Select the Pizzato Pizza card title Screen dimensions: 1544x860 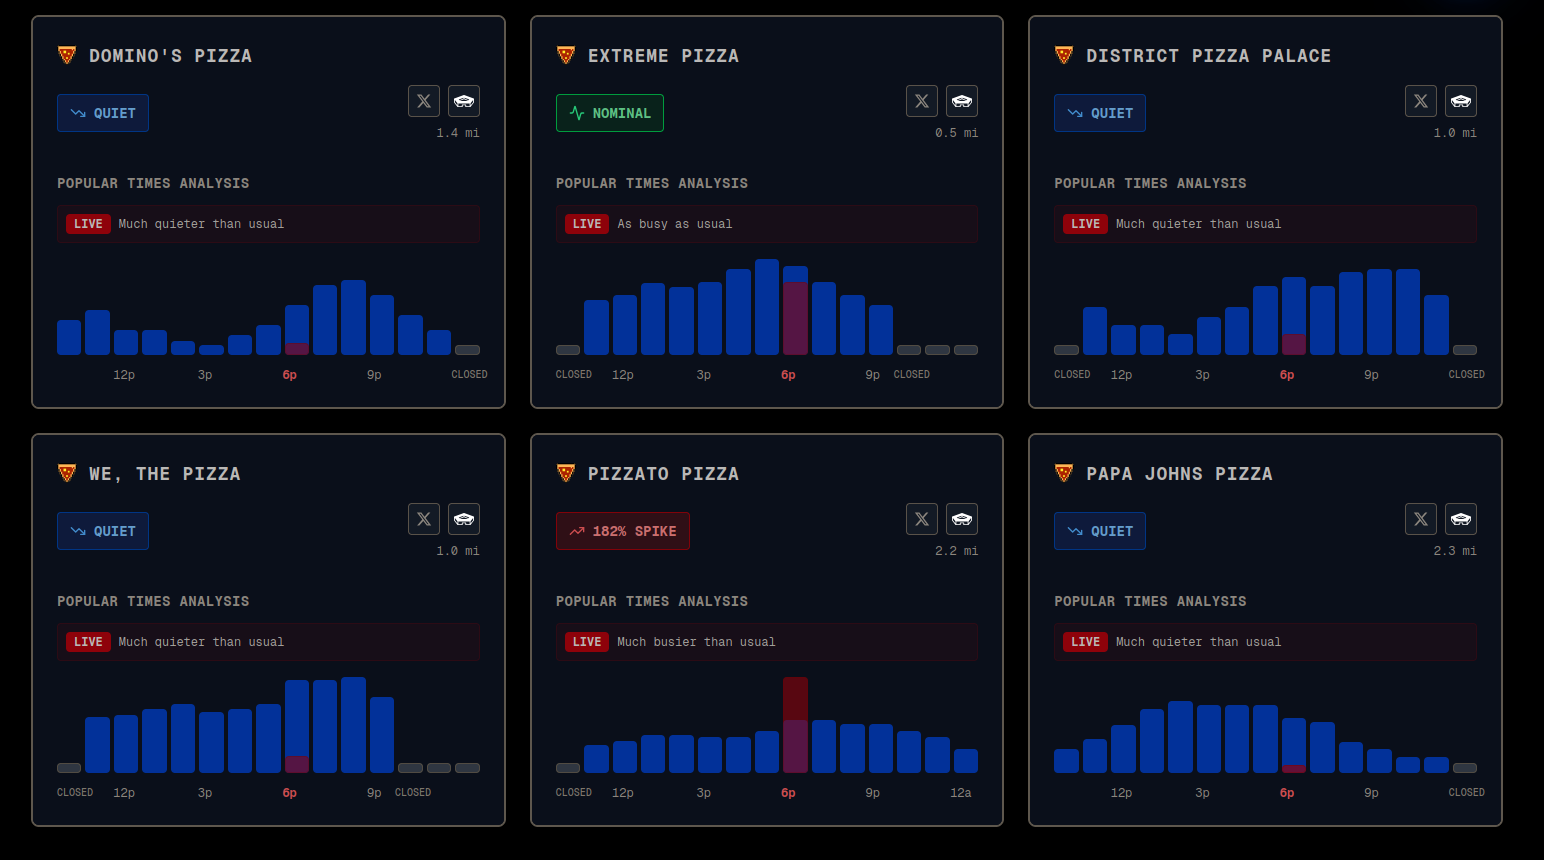pyautogui.click(x=663, y=474)
